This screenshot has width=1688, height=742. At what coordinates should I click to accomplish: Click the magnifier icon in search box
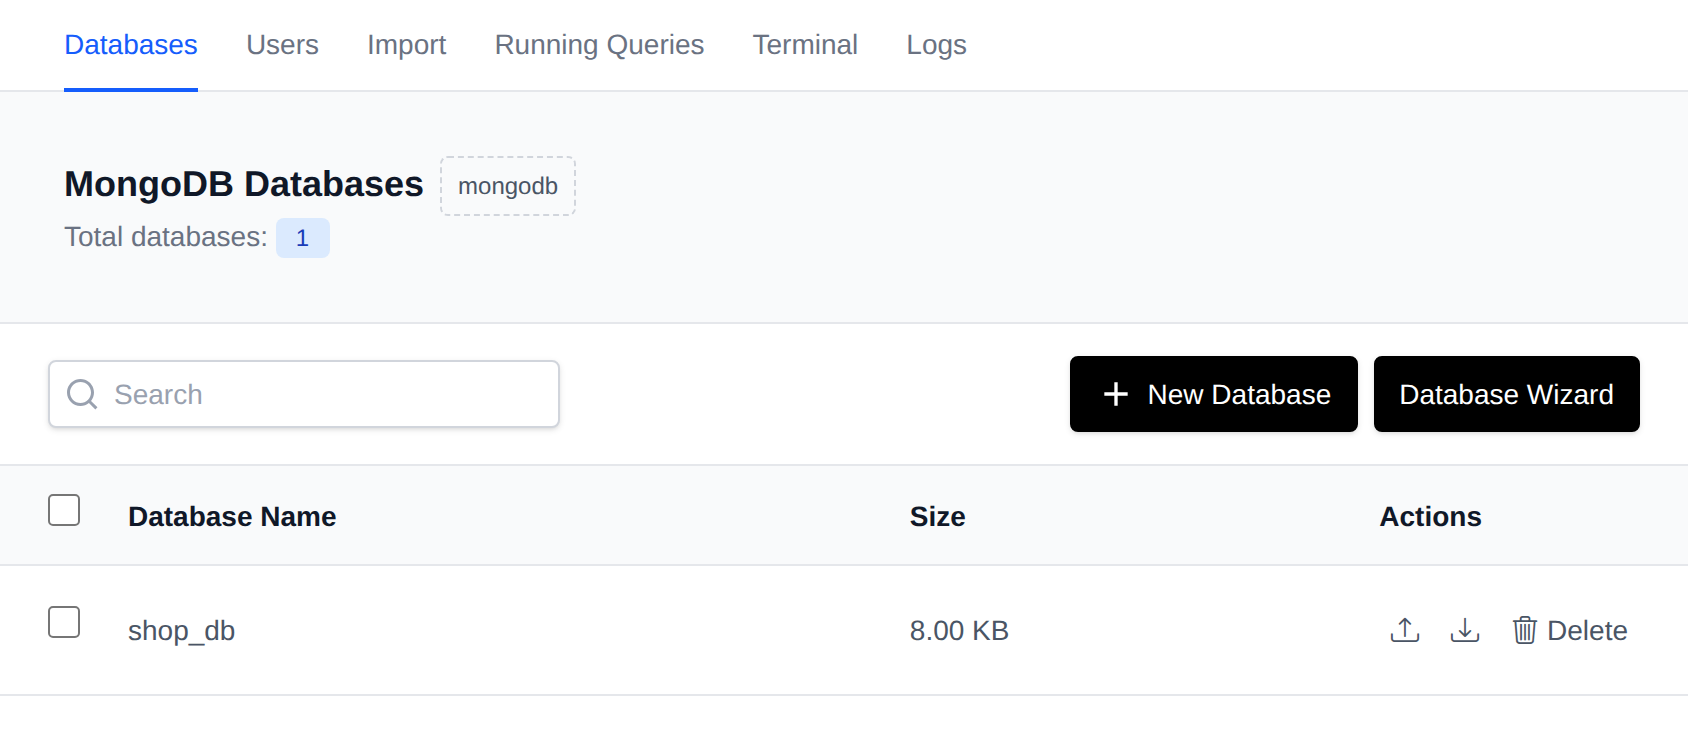pos(82,394)
